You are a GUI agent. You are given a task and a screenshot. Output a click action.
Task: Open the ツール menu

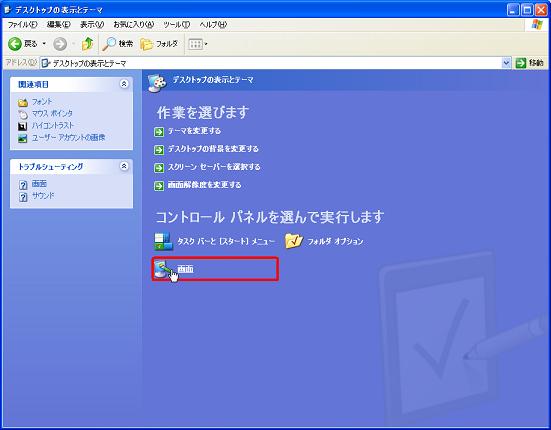(x=177, y=25)
